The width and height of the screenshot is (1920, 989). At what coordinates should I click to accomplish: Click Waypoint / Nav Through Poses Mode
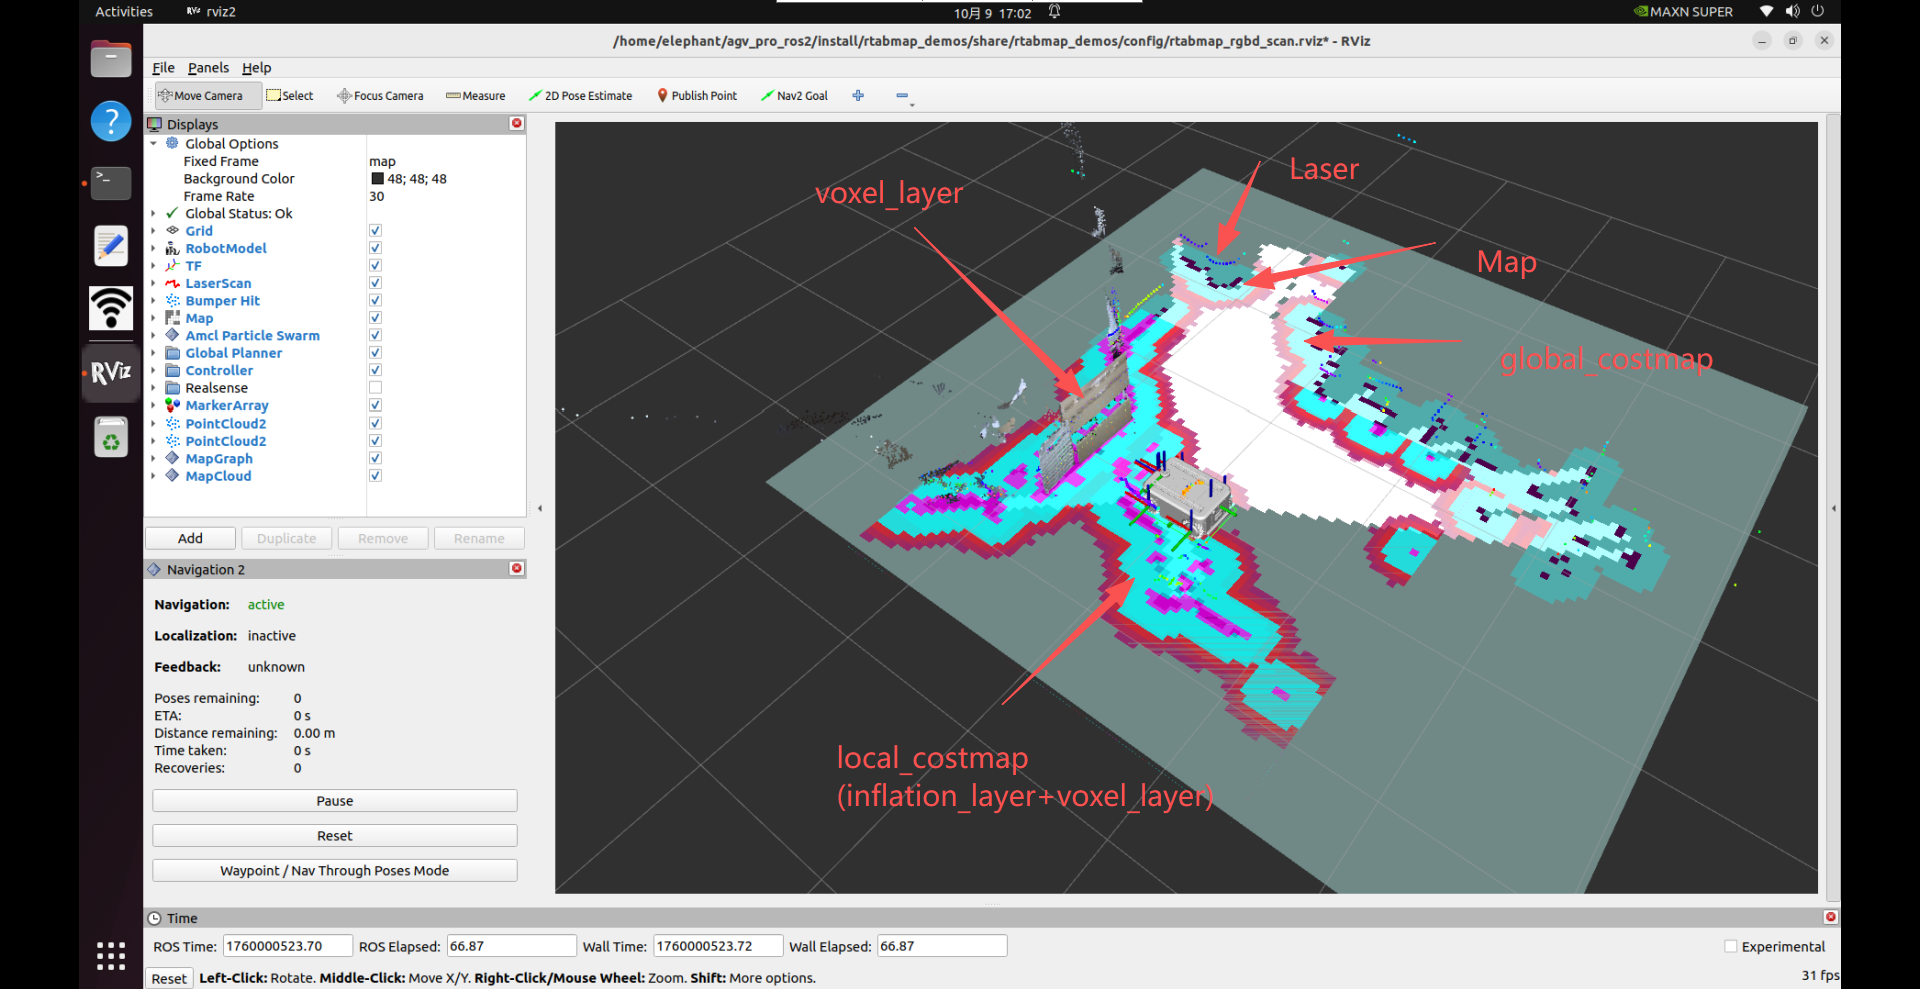334,871
